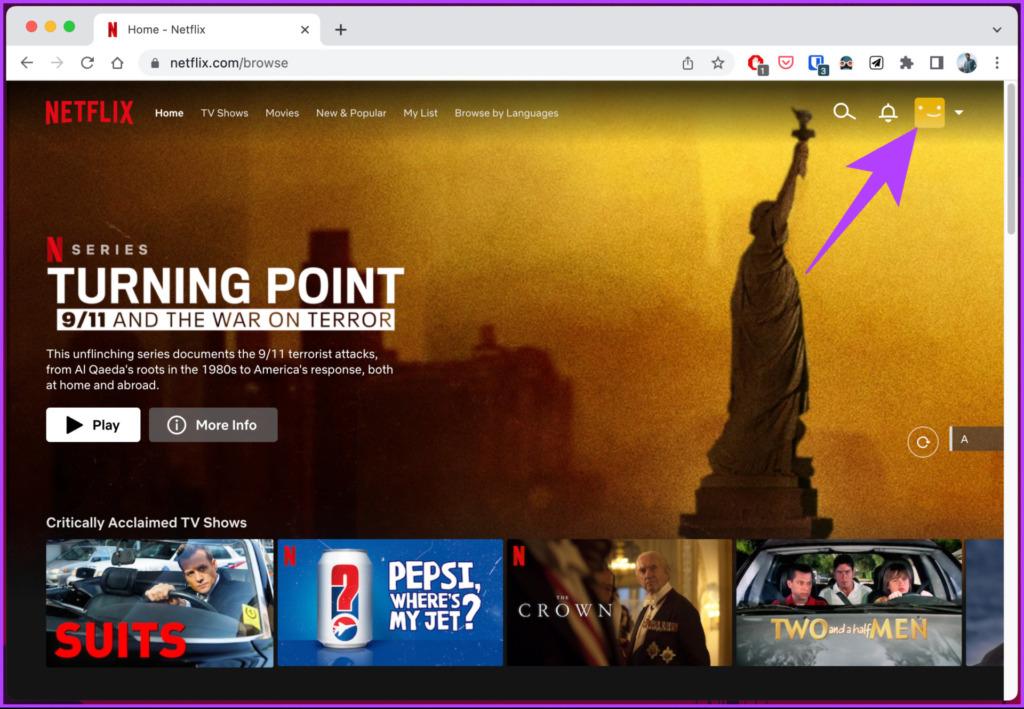Select the Home - Netflix tab
The image size is (1024, 709).
208,29
